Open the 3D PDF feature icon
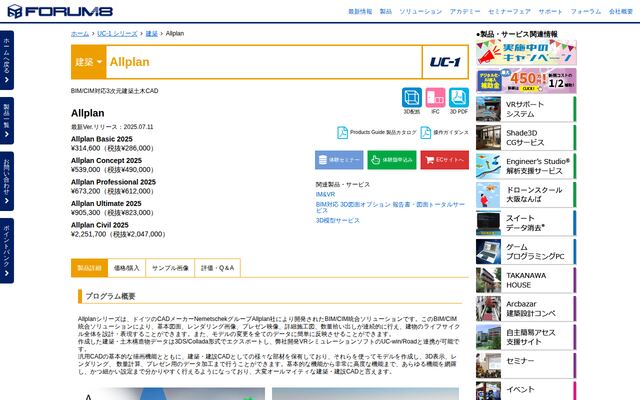 click(459, 98)
